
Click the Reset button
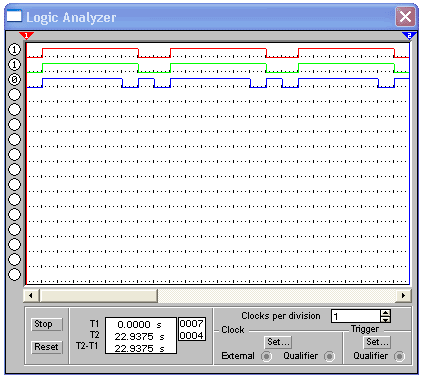point(46,347)
